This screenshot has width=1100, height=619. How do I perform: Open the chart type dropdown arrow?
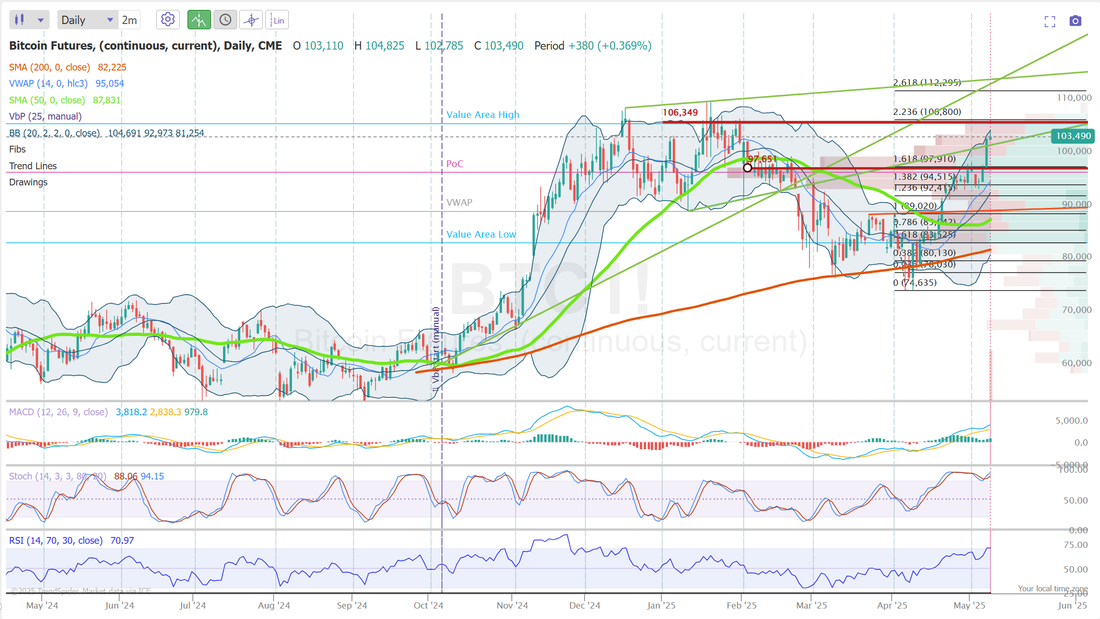41,20
